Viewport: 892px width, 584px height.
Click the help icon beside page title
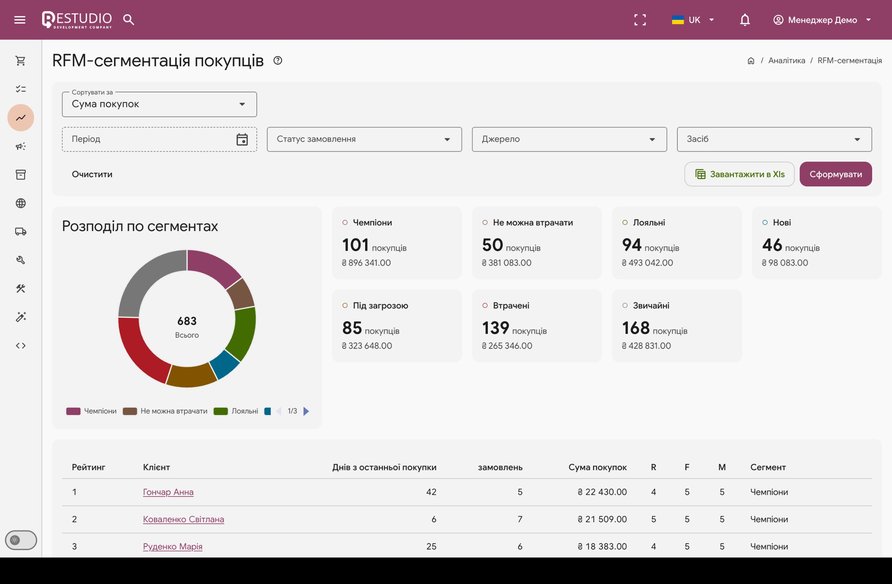(x=278, y=60)
